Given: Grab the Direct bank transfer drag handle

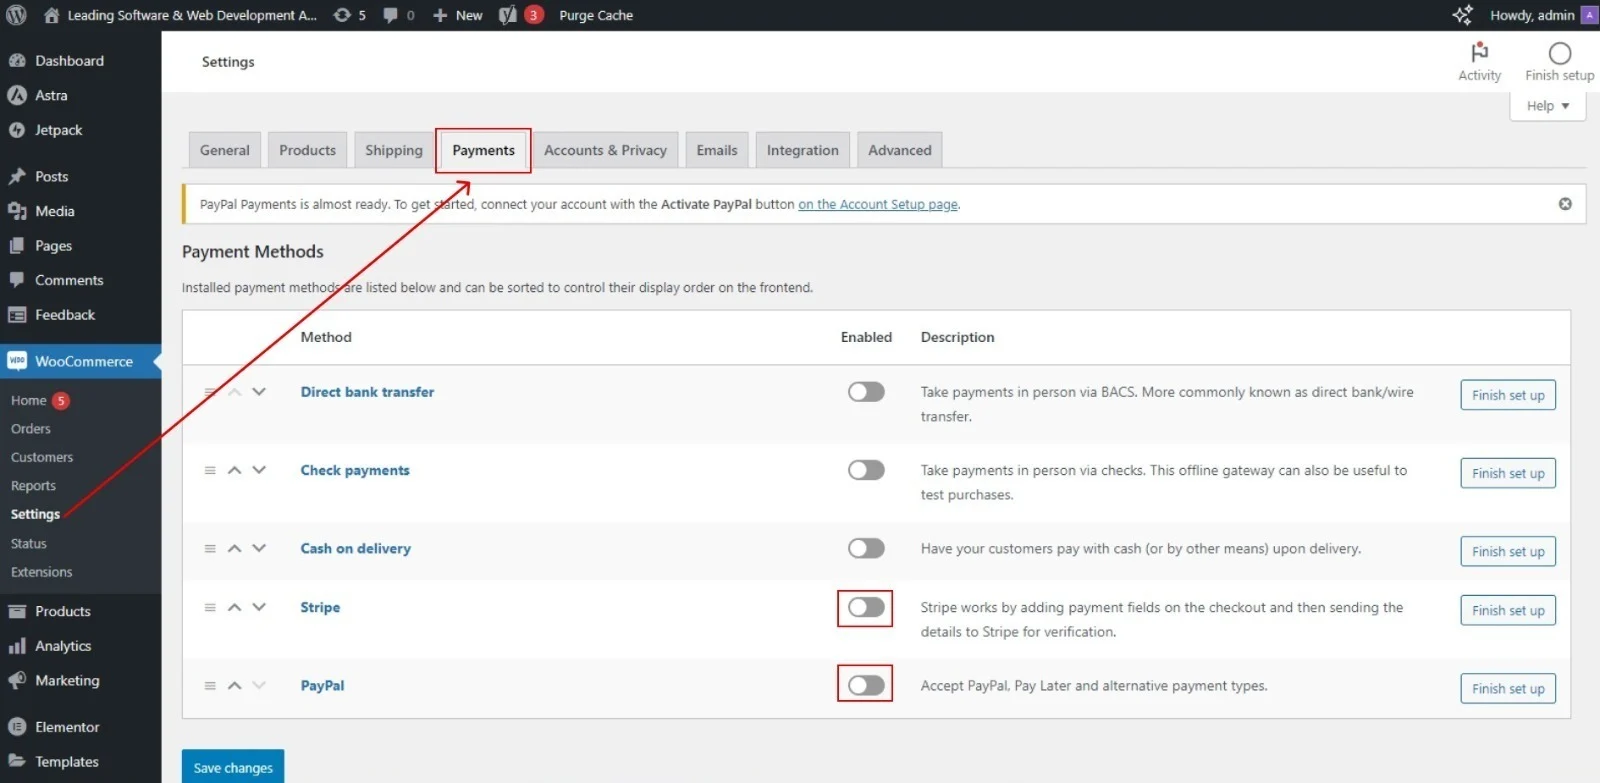Looking at the screenshot, I should [x=210, y=392].
